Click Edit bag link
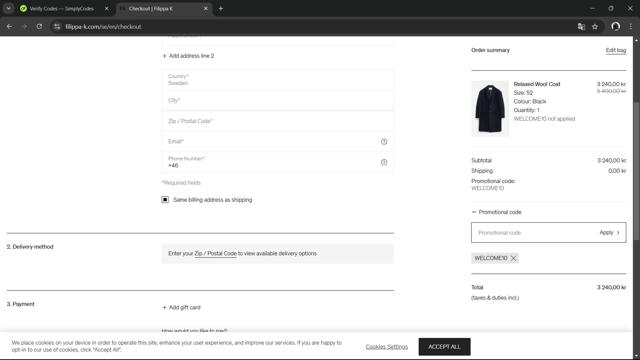The height and width of the screenshot is (360, 640). [x=616, y=50]
